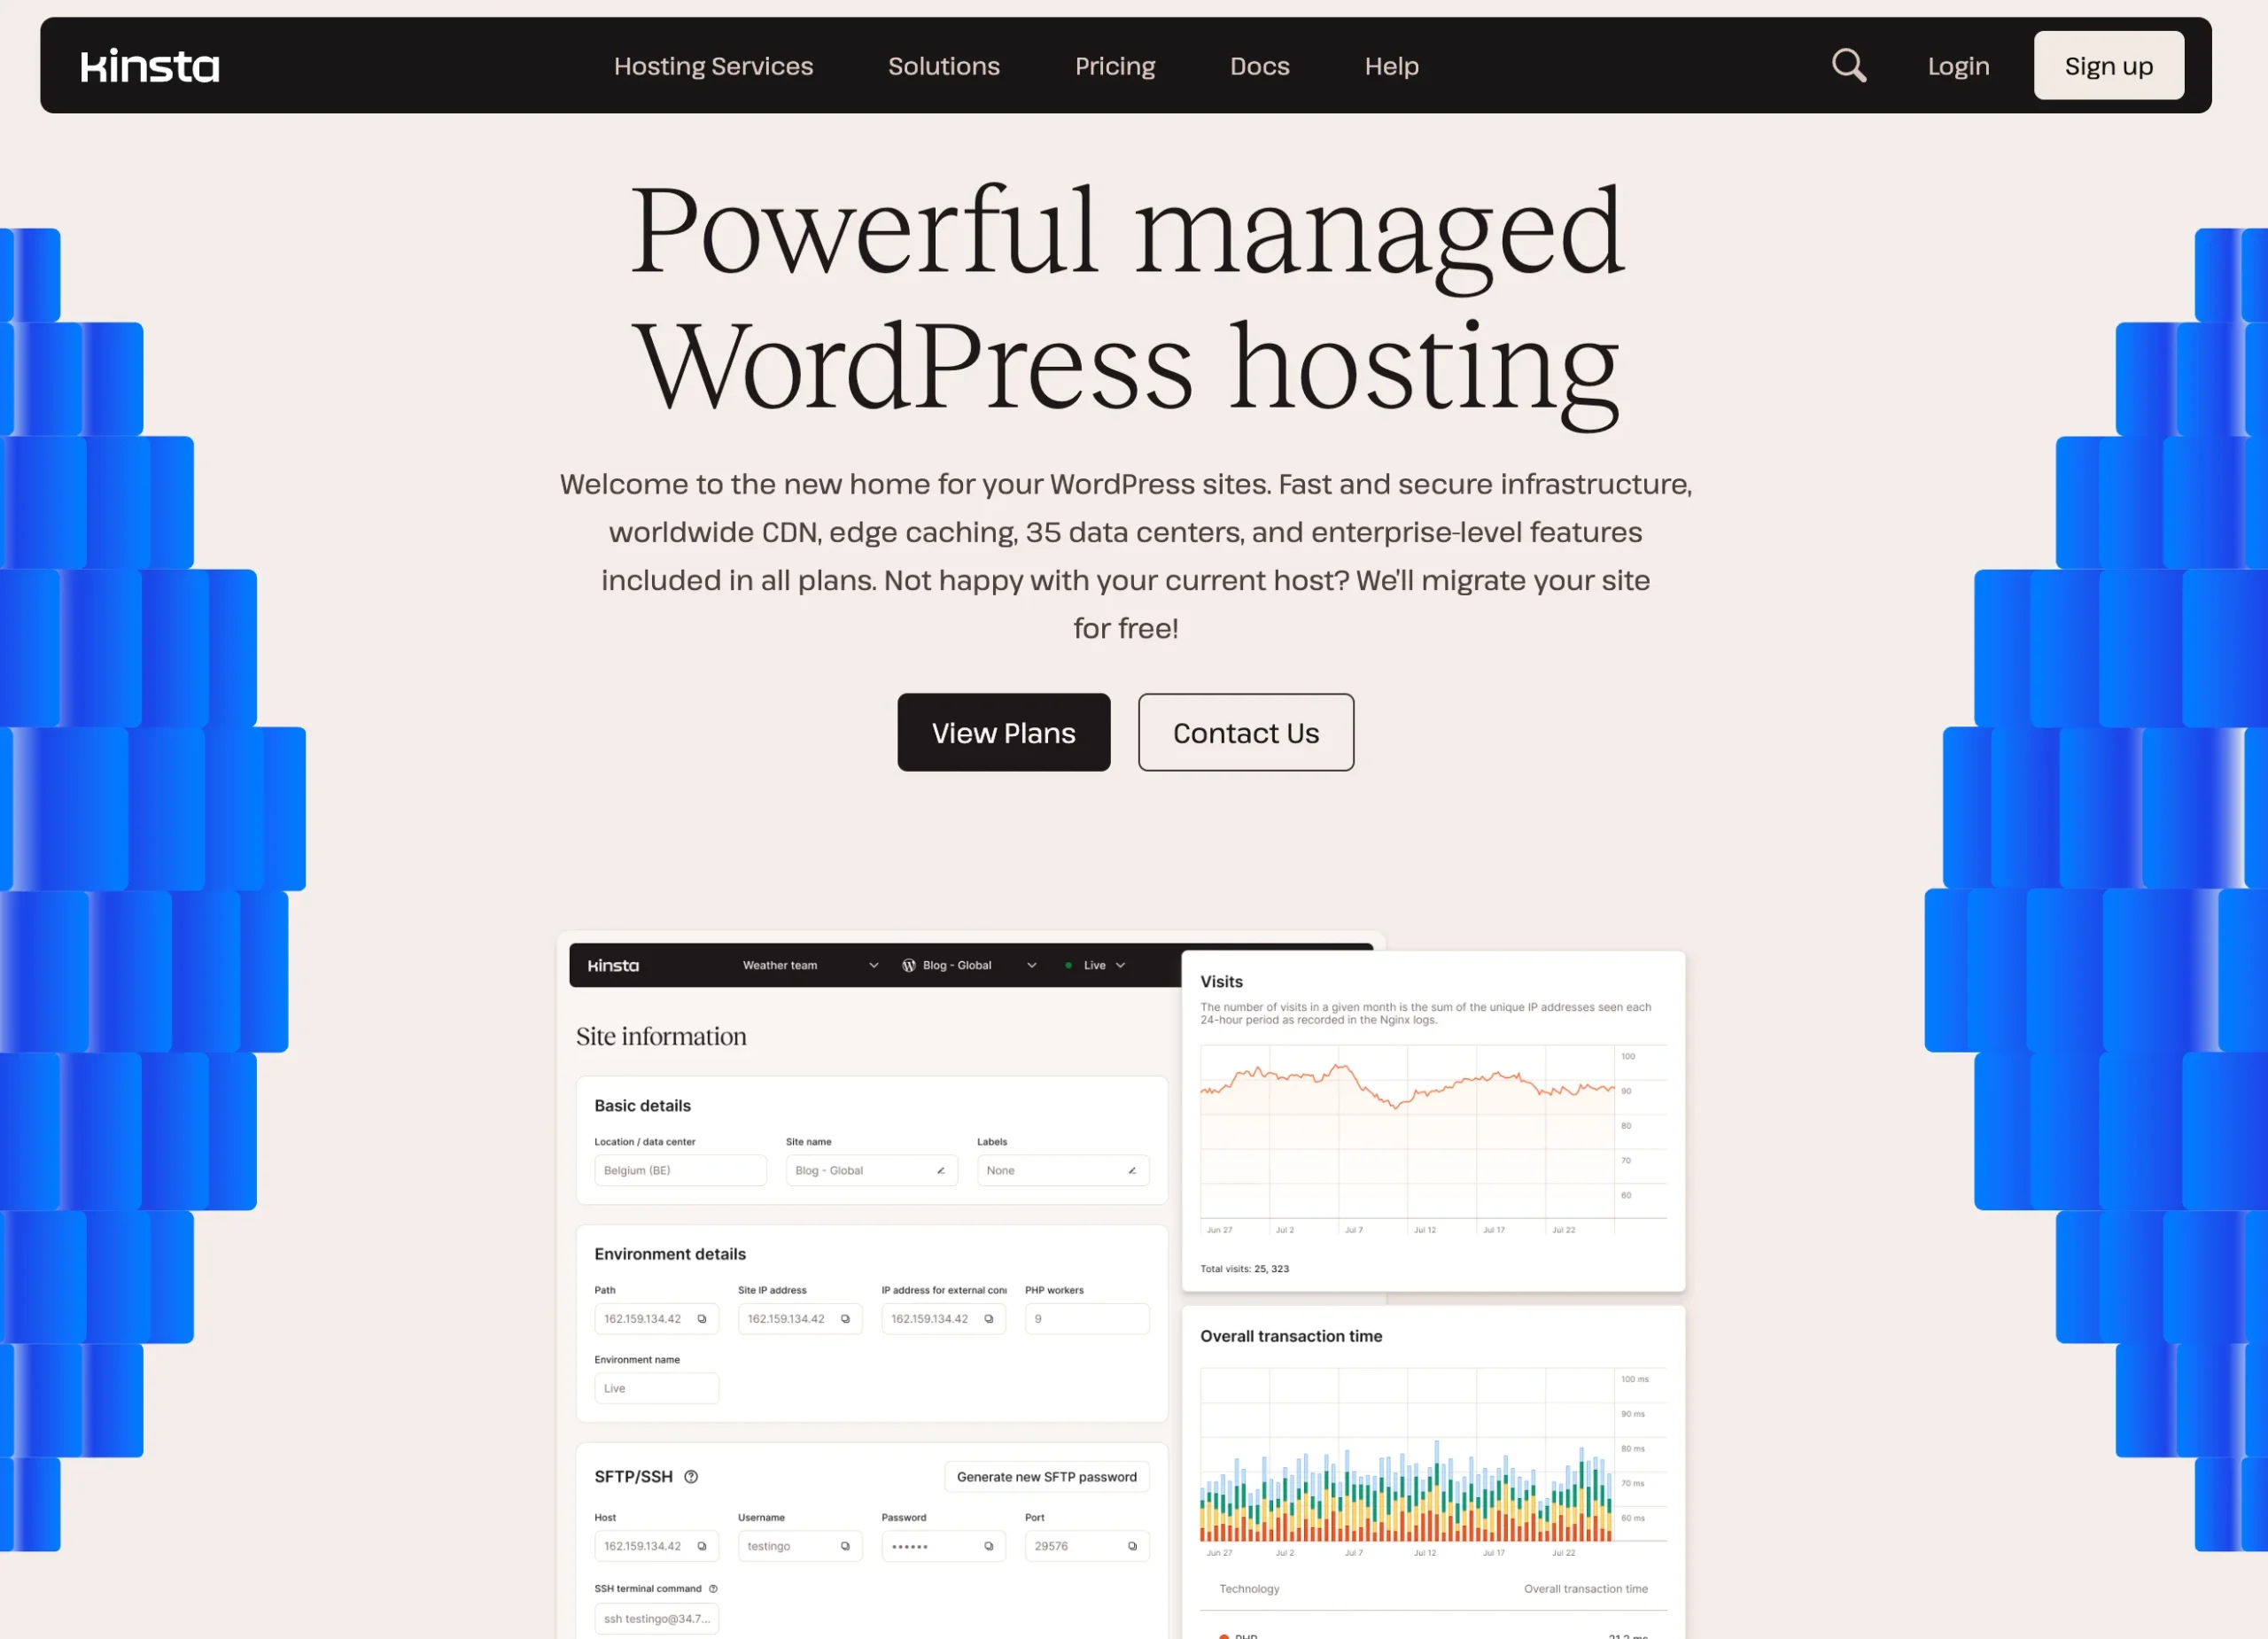Click the Sign up button
Viewport: 2268px width, 1639px height.
pos(2108,65)
